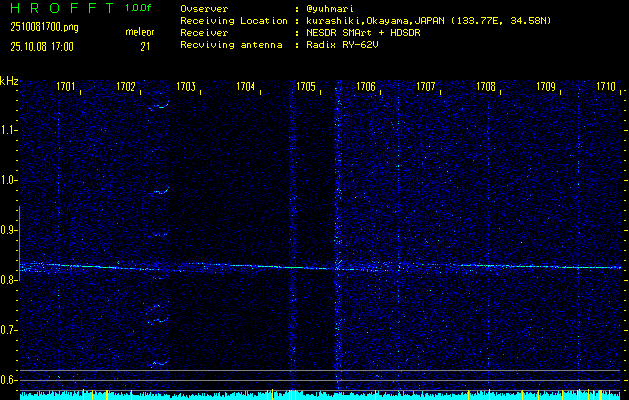Screen dimensions: 629x400
Task: Click the Receiver label
Action: click(x=204, y=33)
